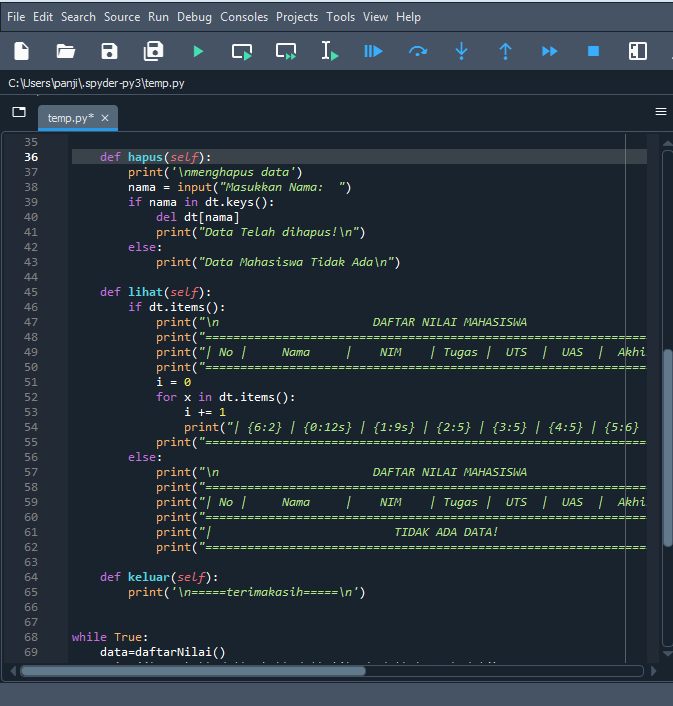
Task: Click vertical scrollbar down arrow
Action: [x=668, y=654]
